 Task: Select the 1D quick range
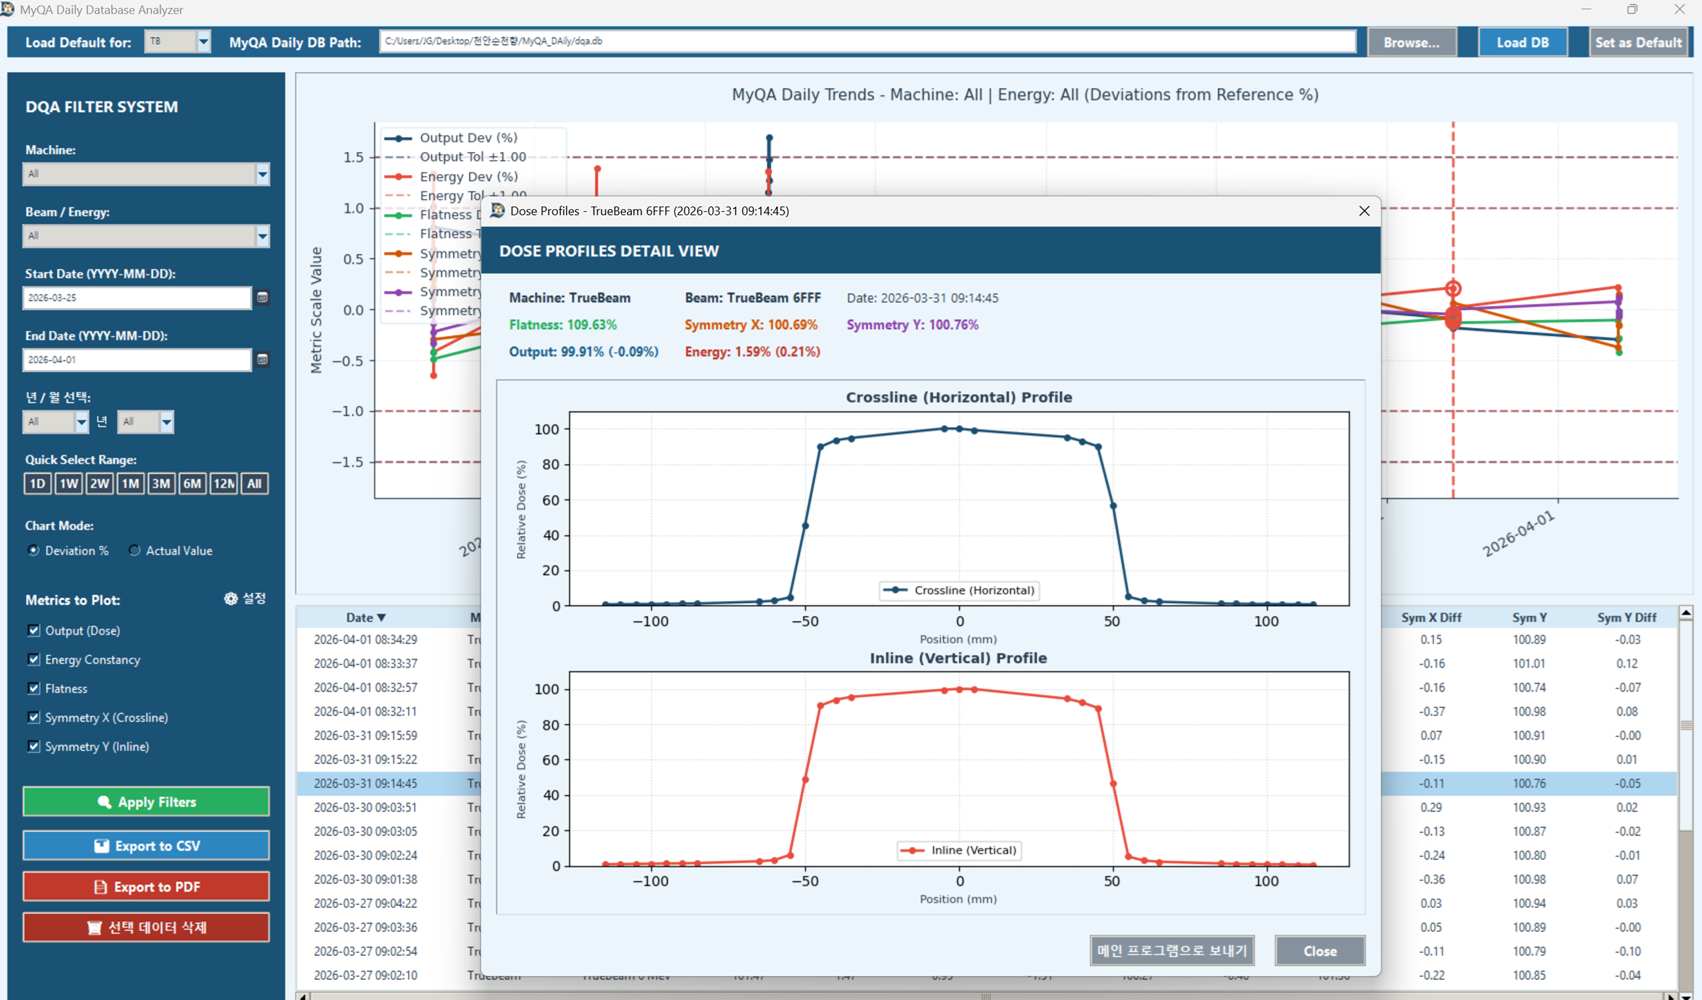tap(37, 484)
